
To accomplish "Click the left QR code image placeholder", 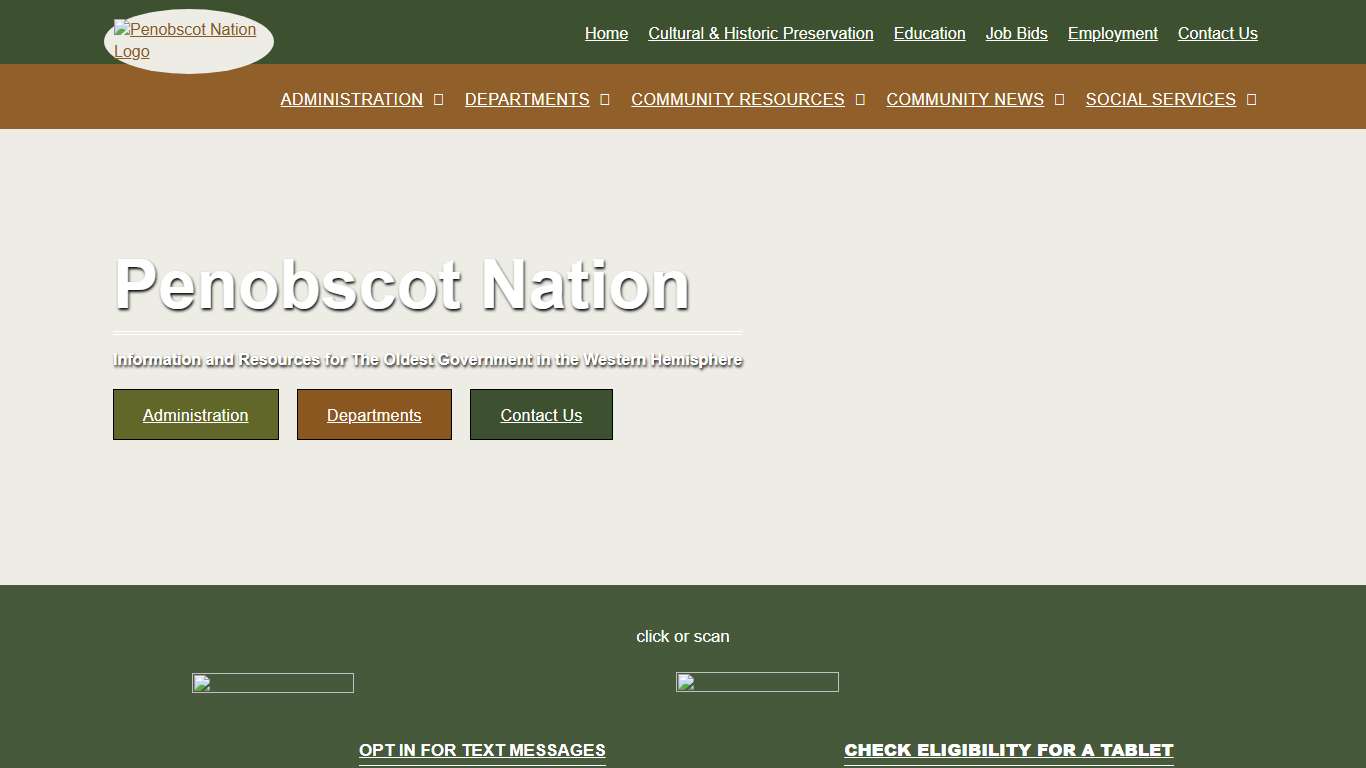I will pyautogui.click(x=272, y=683).
